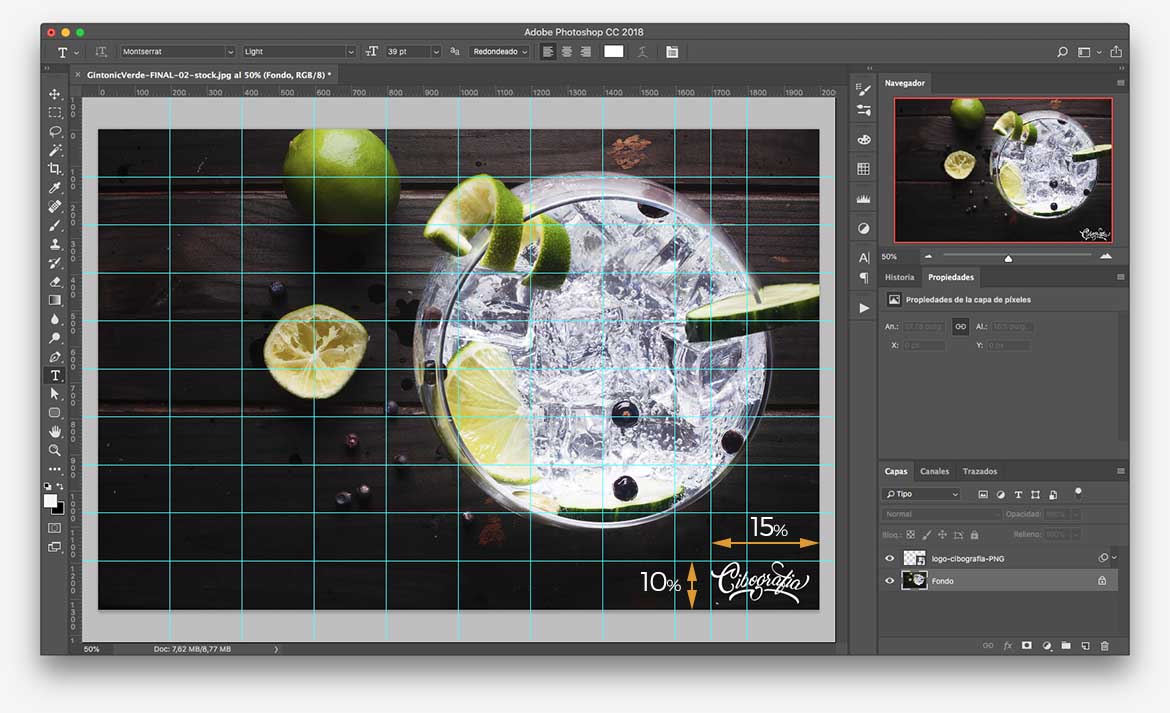
Task: Click the trash icon to delete layer
Action: (1105, 646)
